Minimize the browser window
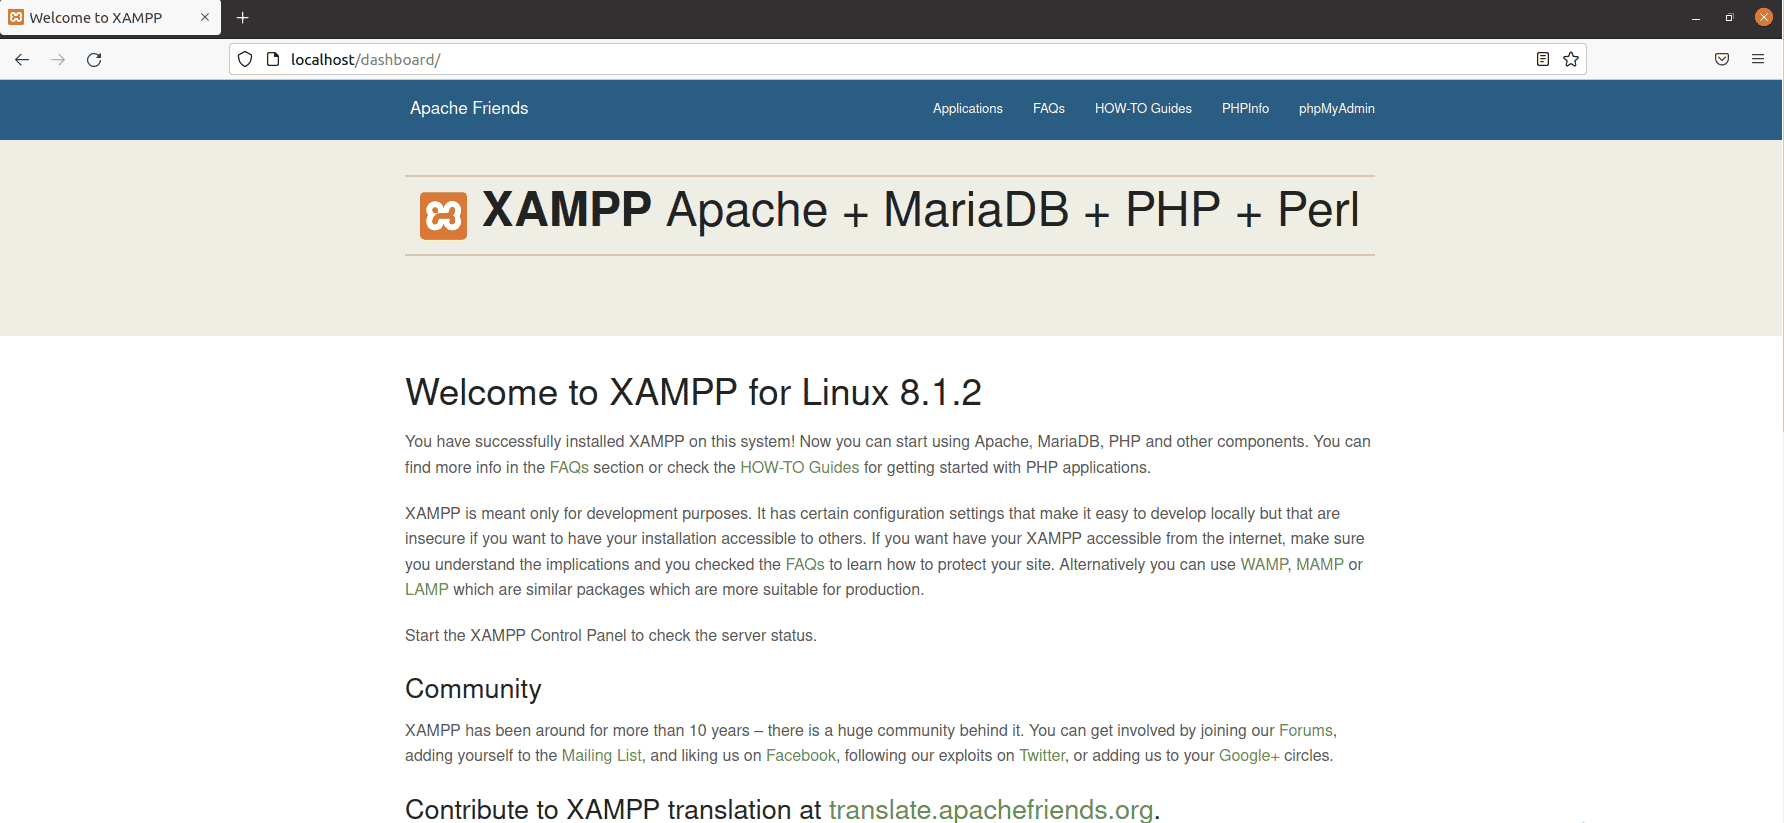 click(1696, 18)
